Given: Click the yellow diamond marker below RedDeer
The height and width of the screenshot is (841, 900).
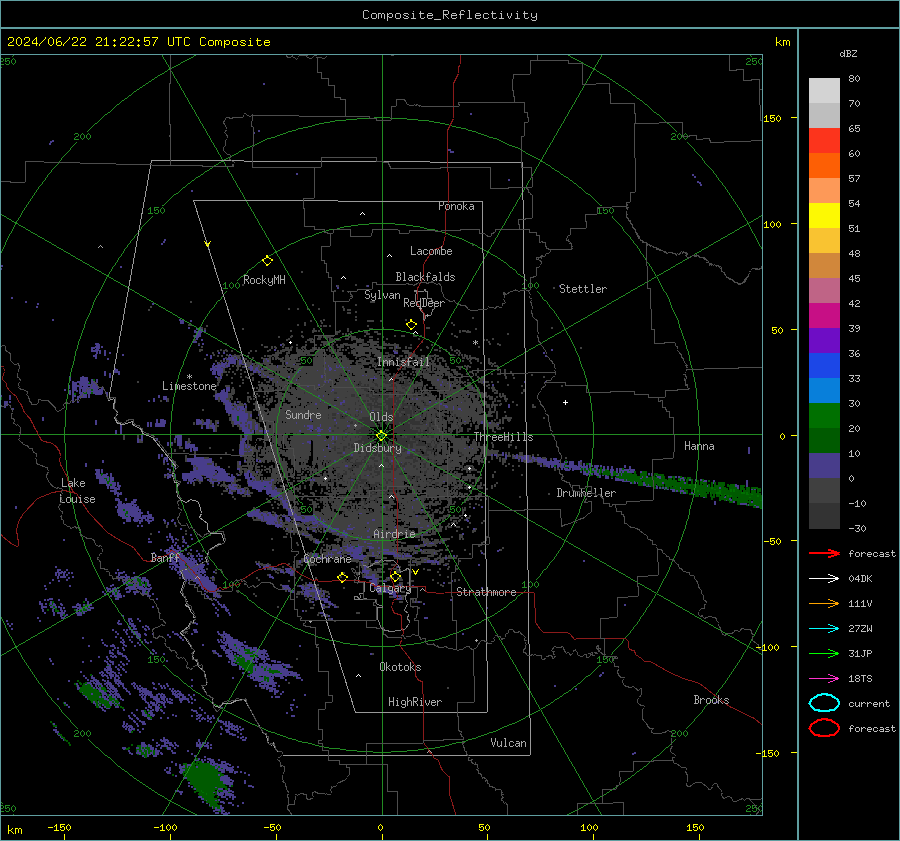Looking at the screenshot, I should coord(411,325).
